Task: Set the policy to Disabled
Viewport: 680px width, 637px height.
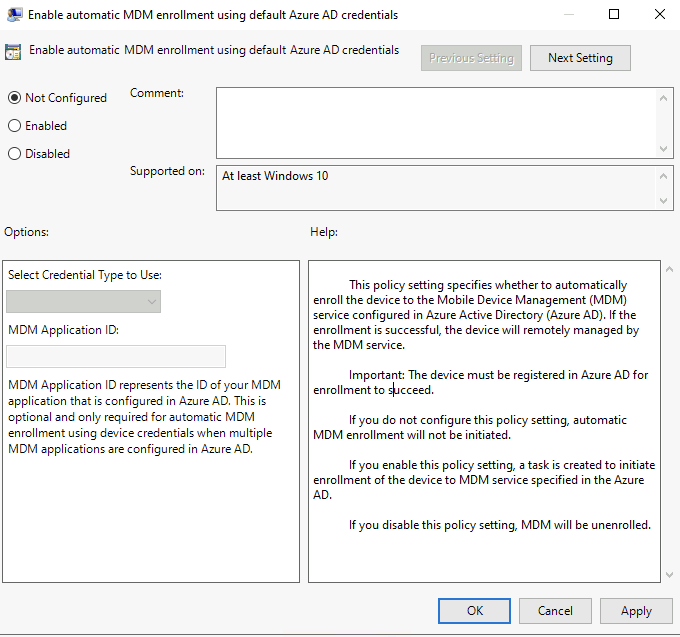Action: [x=15, y=154]
